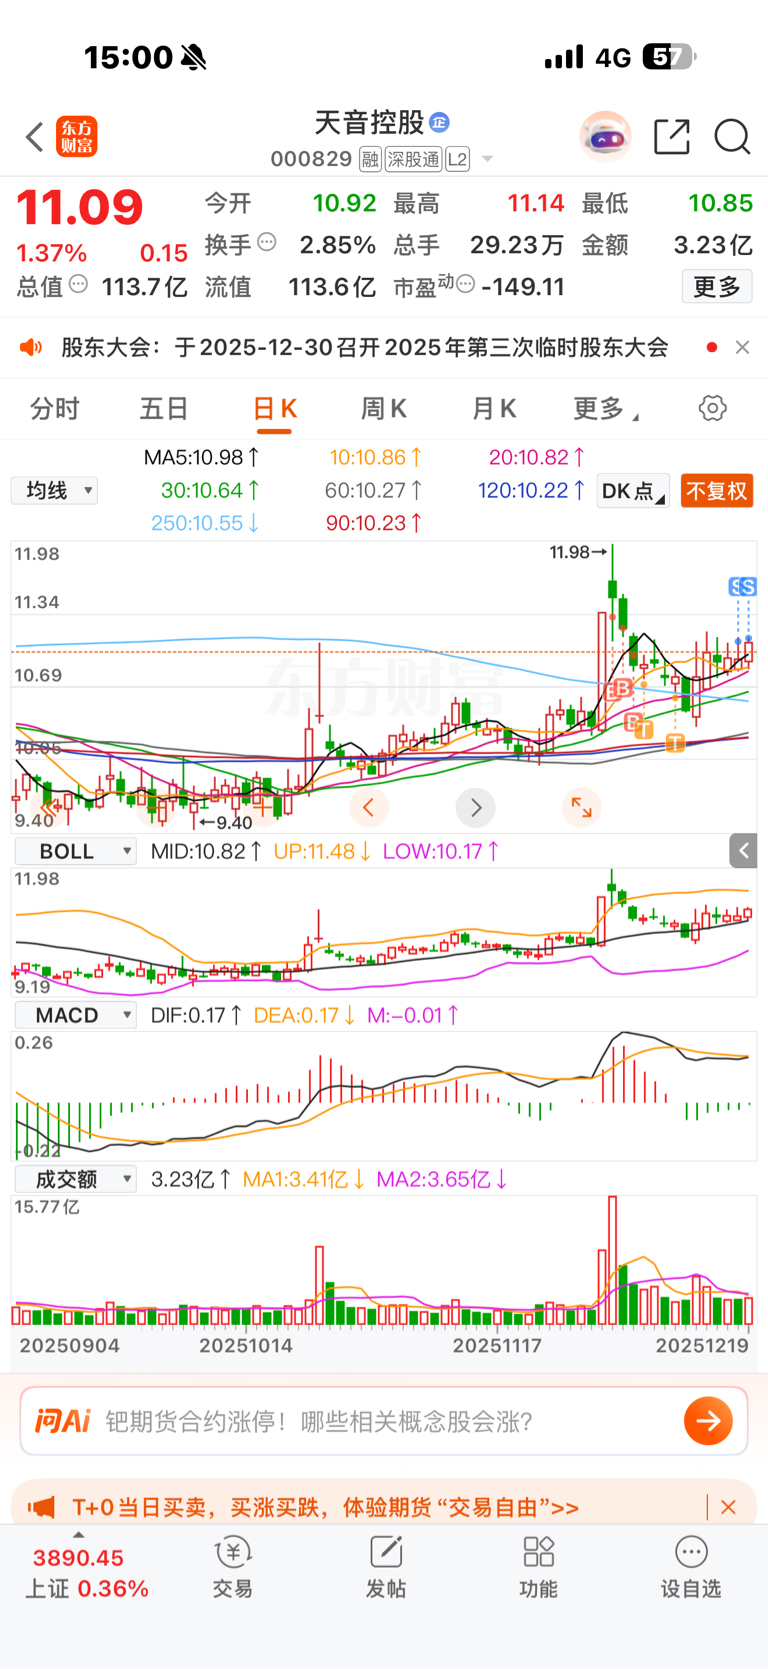Tap the AI question input field
768x1669 pixels.
[x=384, y=1421]
